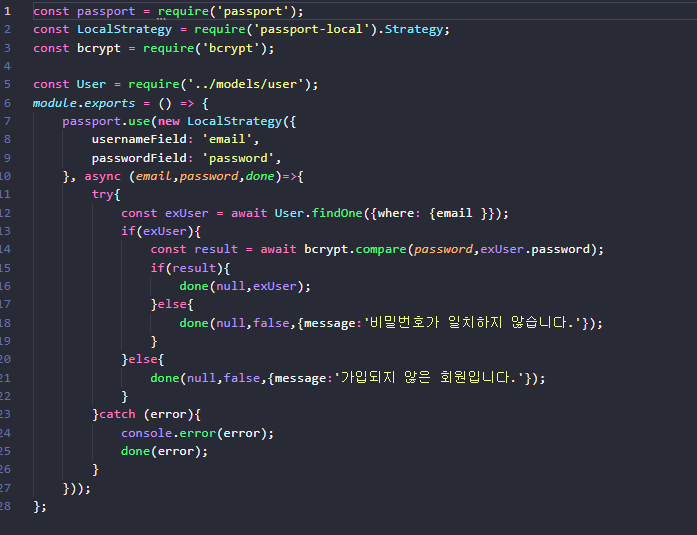Click done(error) call on line 25
The width and height of the screenshot is (697, 535).
click(x=164, y=451)
